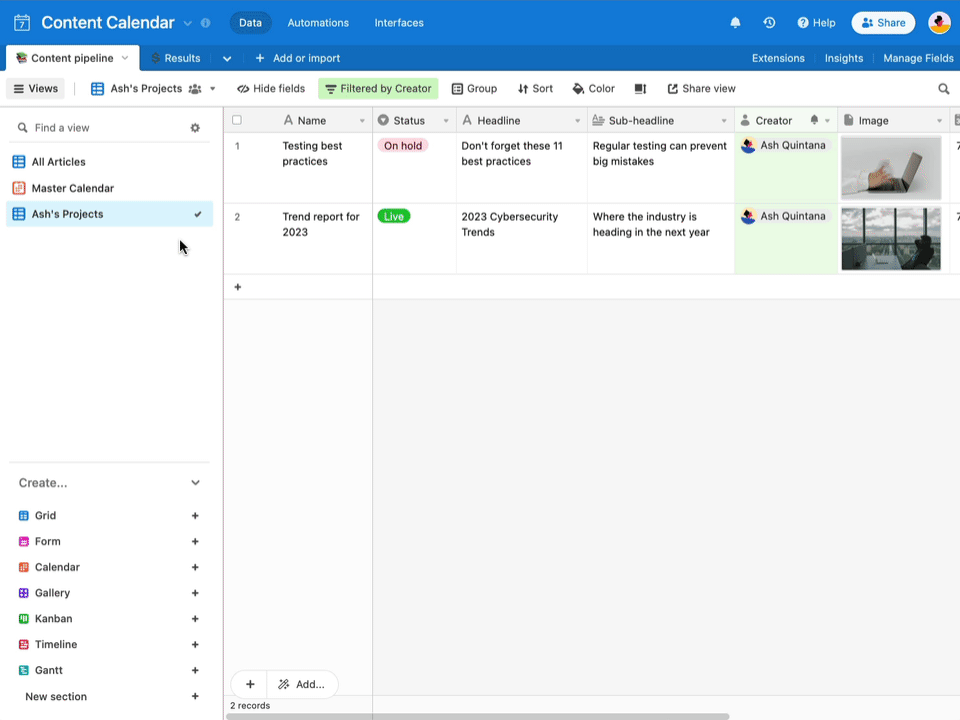Switch to the Automations tab
This screenshot has height=720, width=960.
[x=317, y=22]
